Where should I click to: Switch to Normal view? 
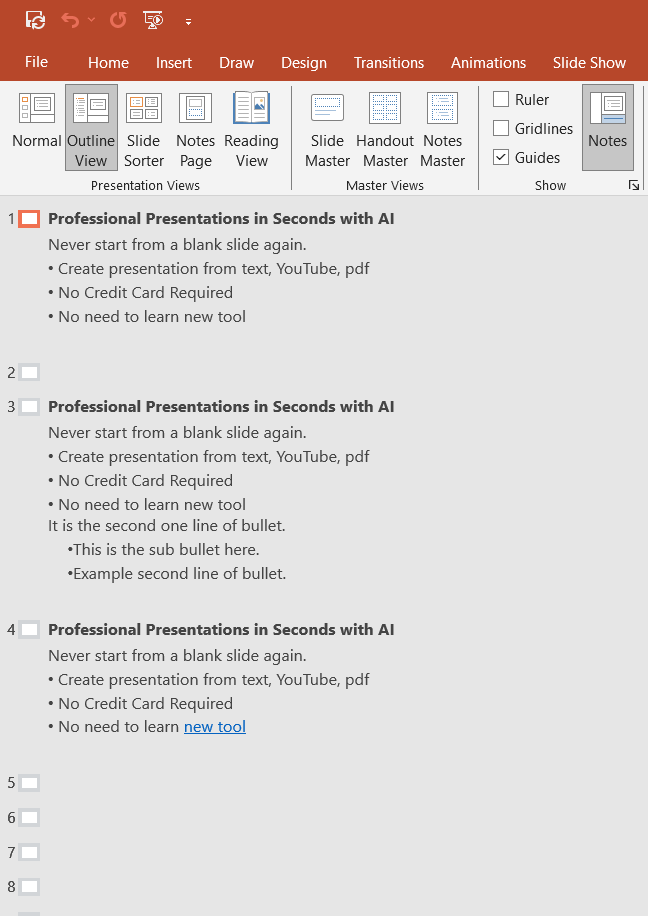(37, 125)
